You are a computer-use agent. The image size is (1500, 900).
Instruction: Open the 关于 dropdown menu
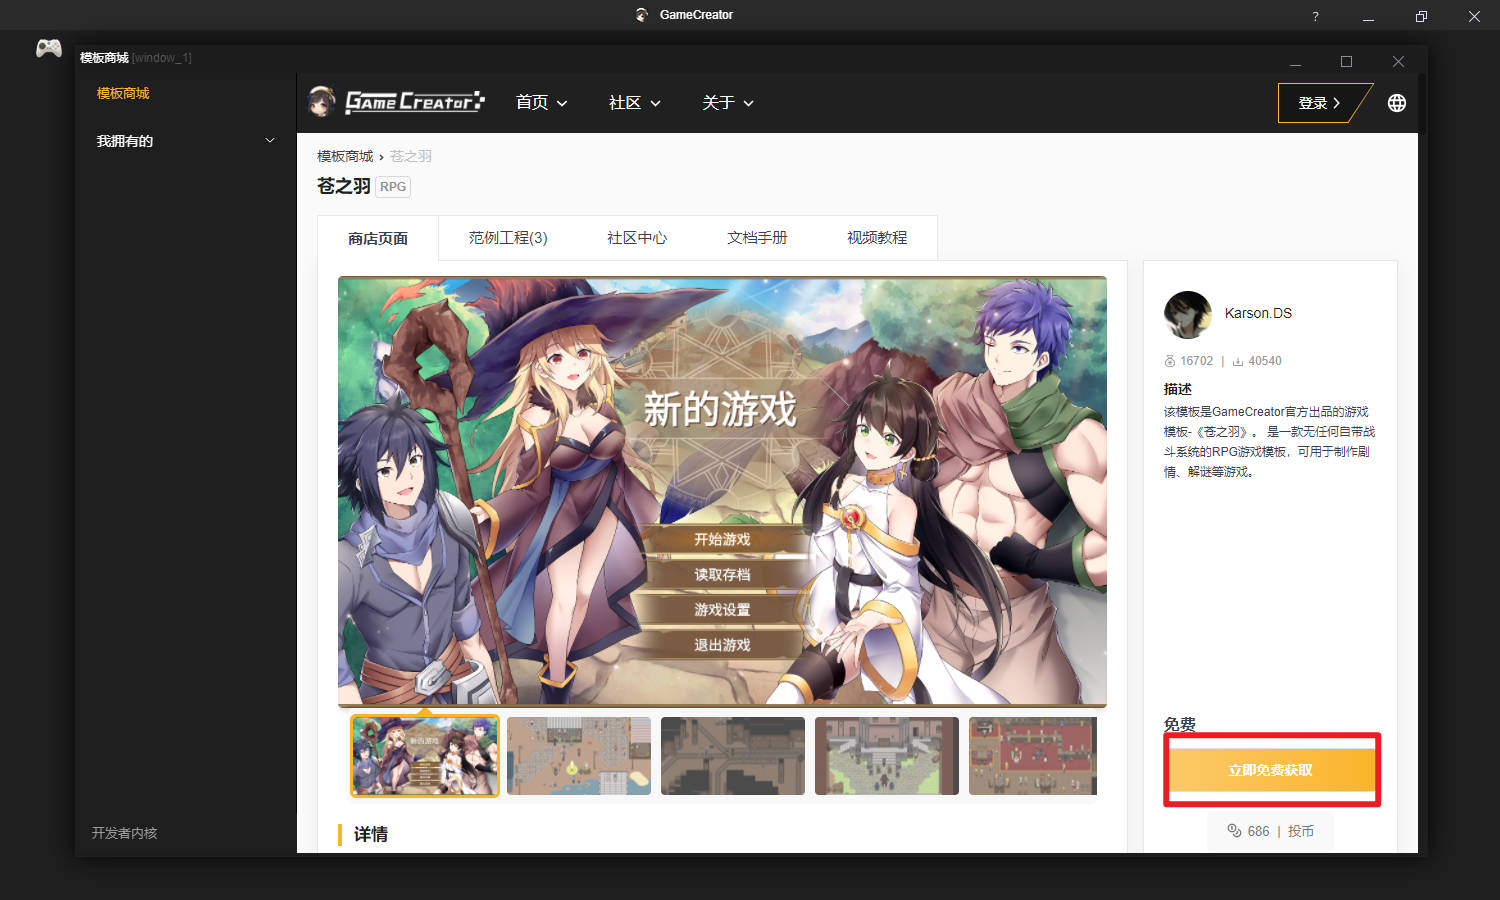728,103
